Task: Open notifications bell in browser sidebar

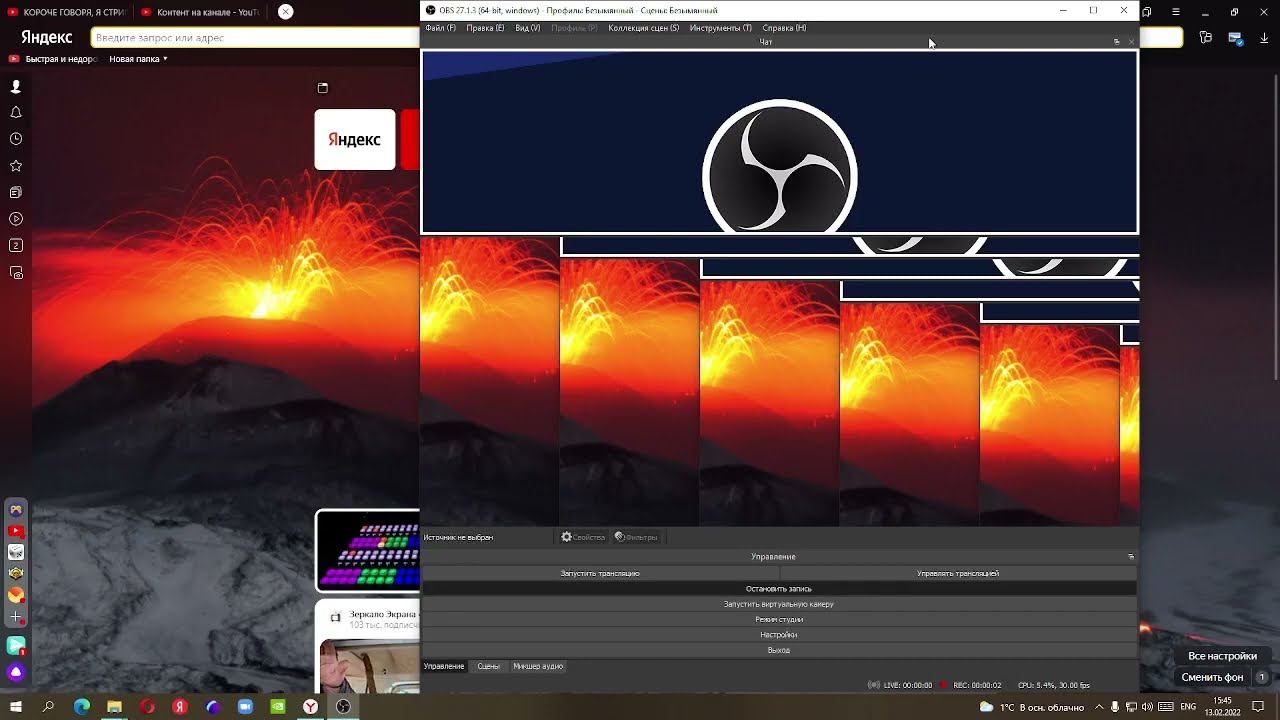Action: tap(16, 113)
